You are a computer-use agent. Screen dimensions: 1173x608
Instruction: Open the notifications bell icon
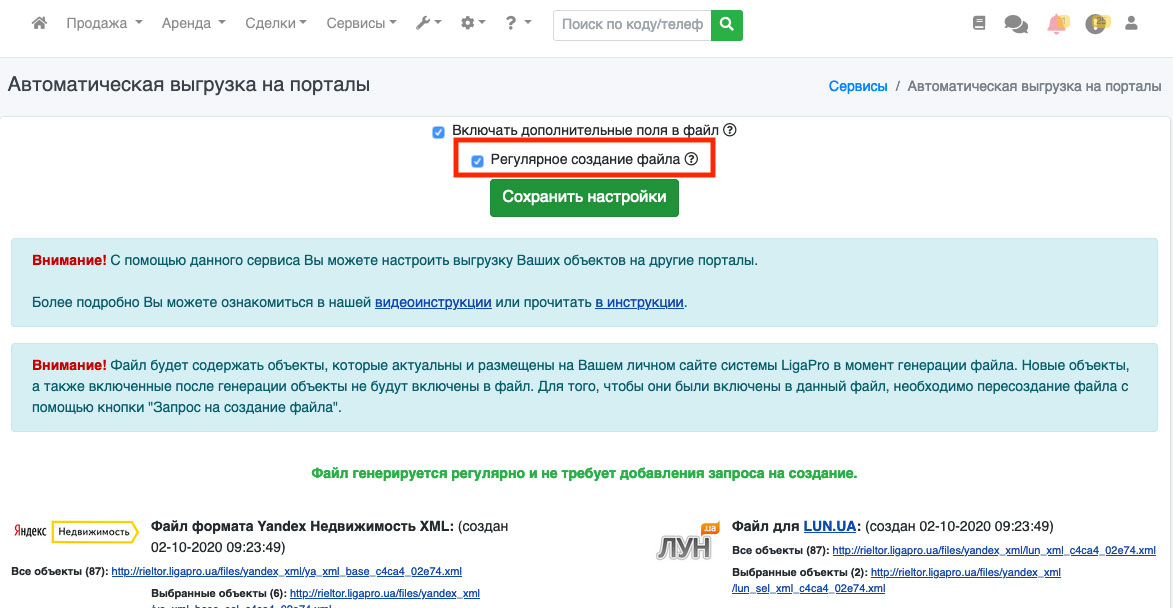click(1056, 24)
